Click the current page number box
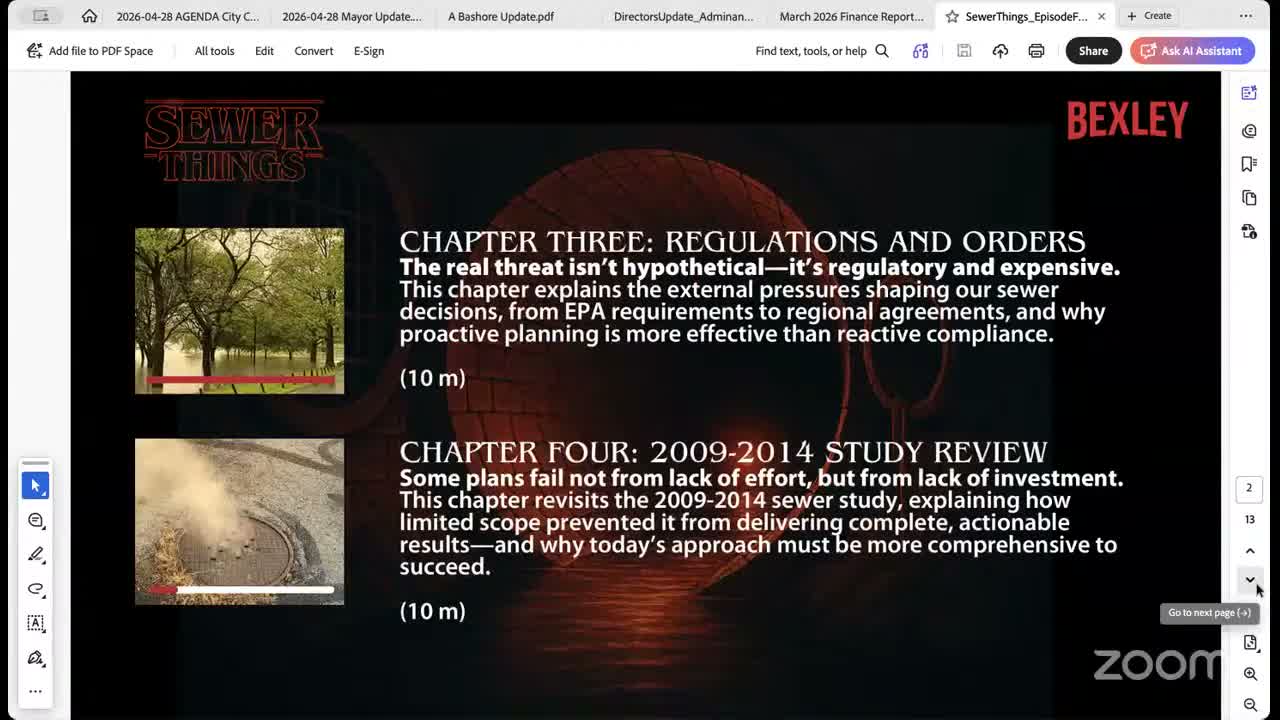The image size is (1280, 720). [x=1249, y=488]
